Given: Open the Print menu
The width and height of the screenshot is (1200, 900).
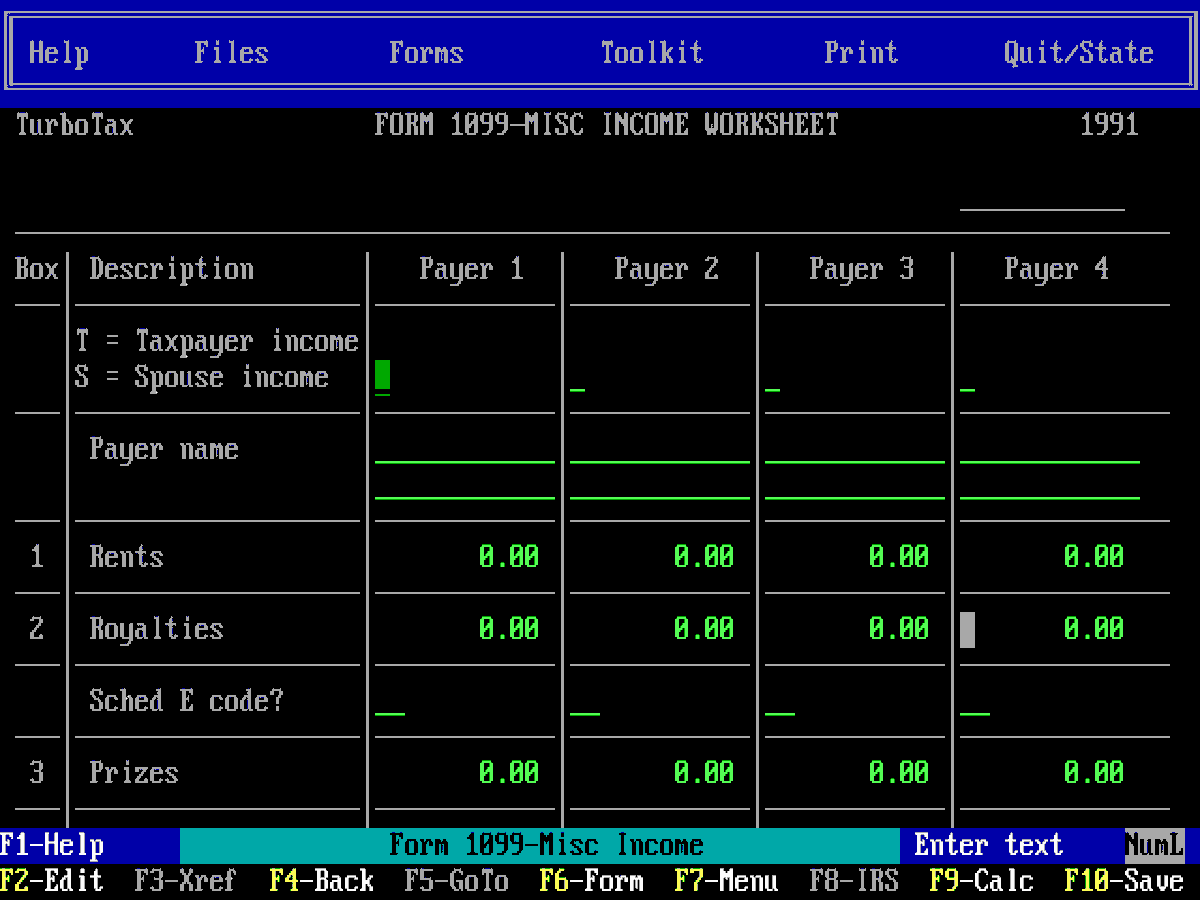Looking at the screenshot, I should [x=861, y=53].
